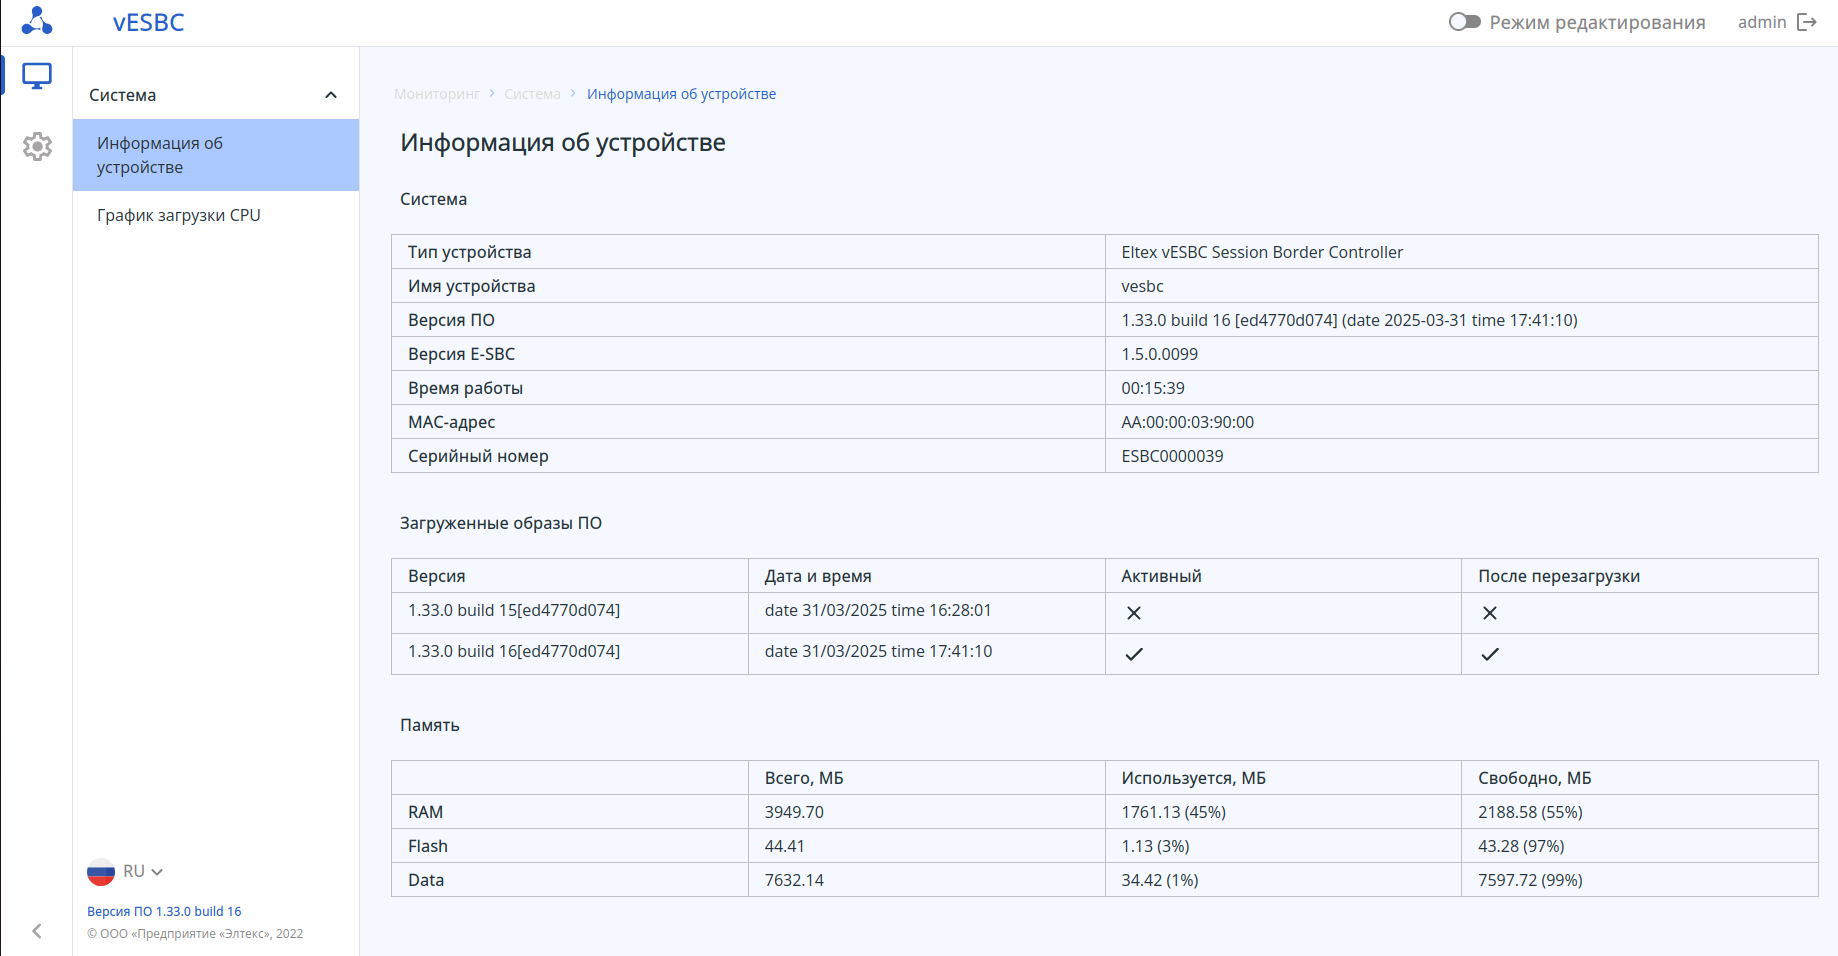Click the after-reboot checkmark for build 16
Screen dimensions: 1838x956
[1490, 654]
